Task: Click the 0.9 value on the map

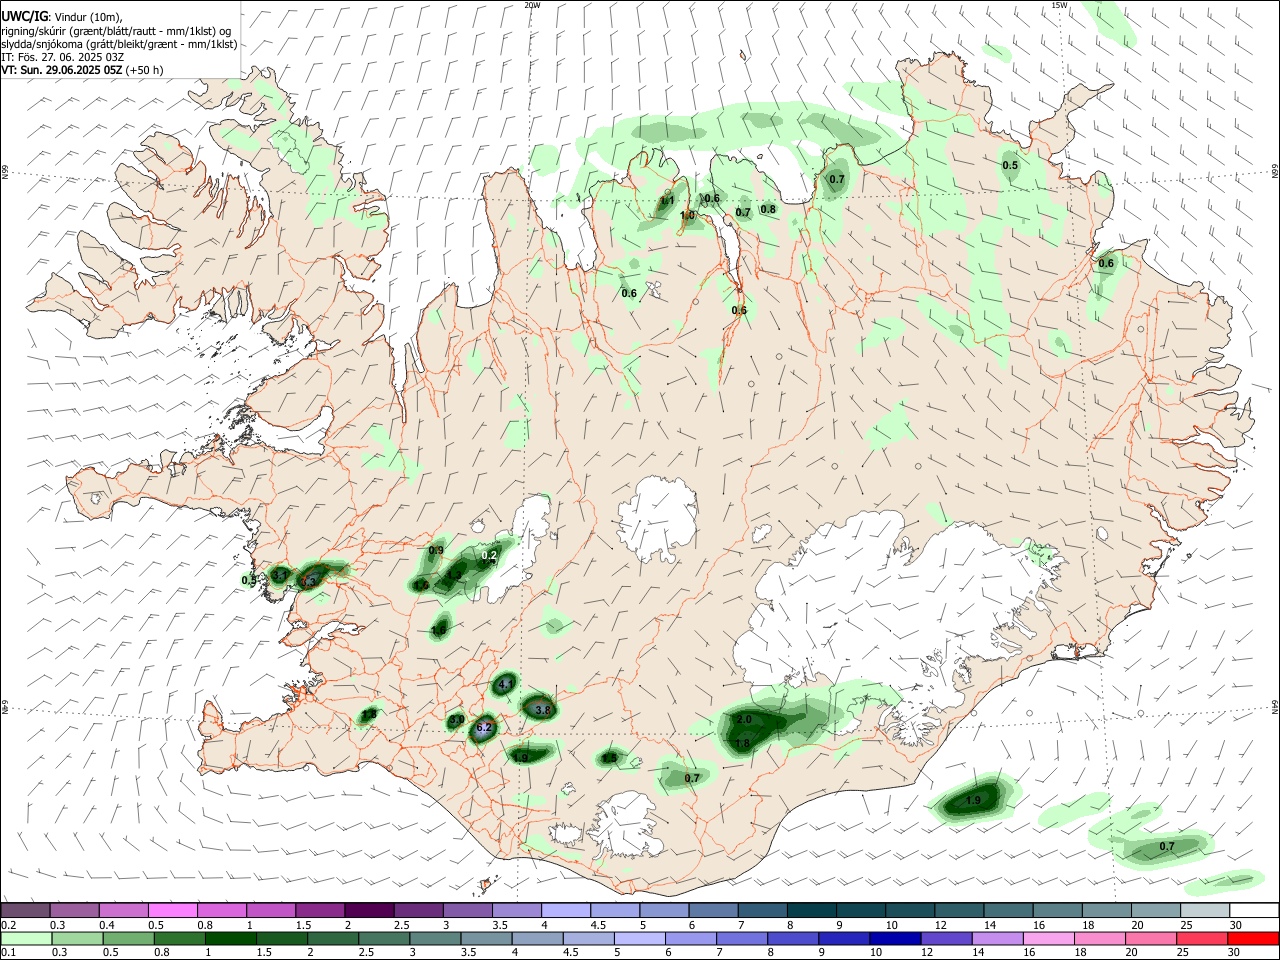Action: click(436, 550)
